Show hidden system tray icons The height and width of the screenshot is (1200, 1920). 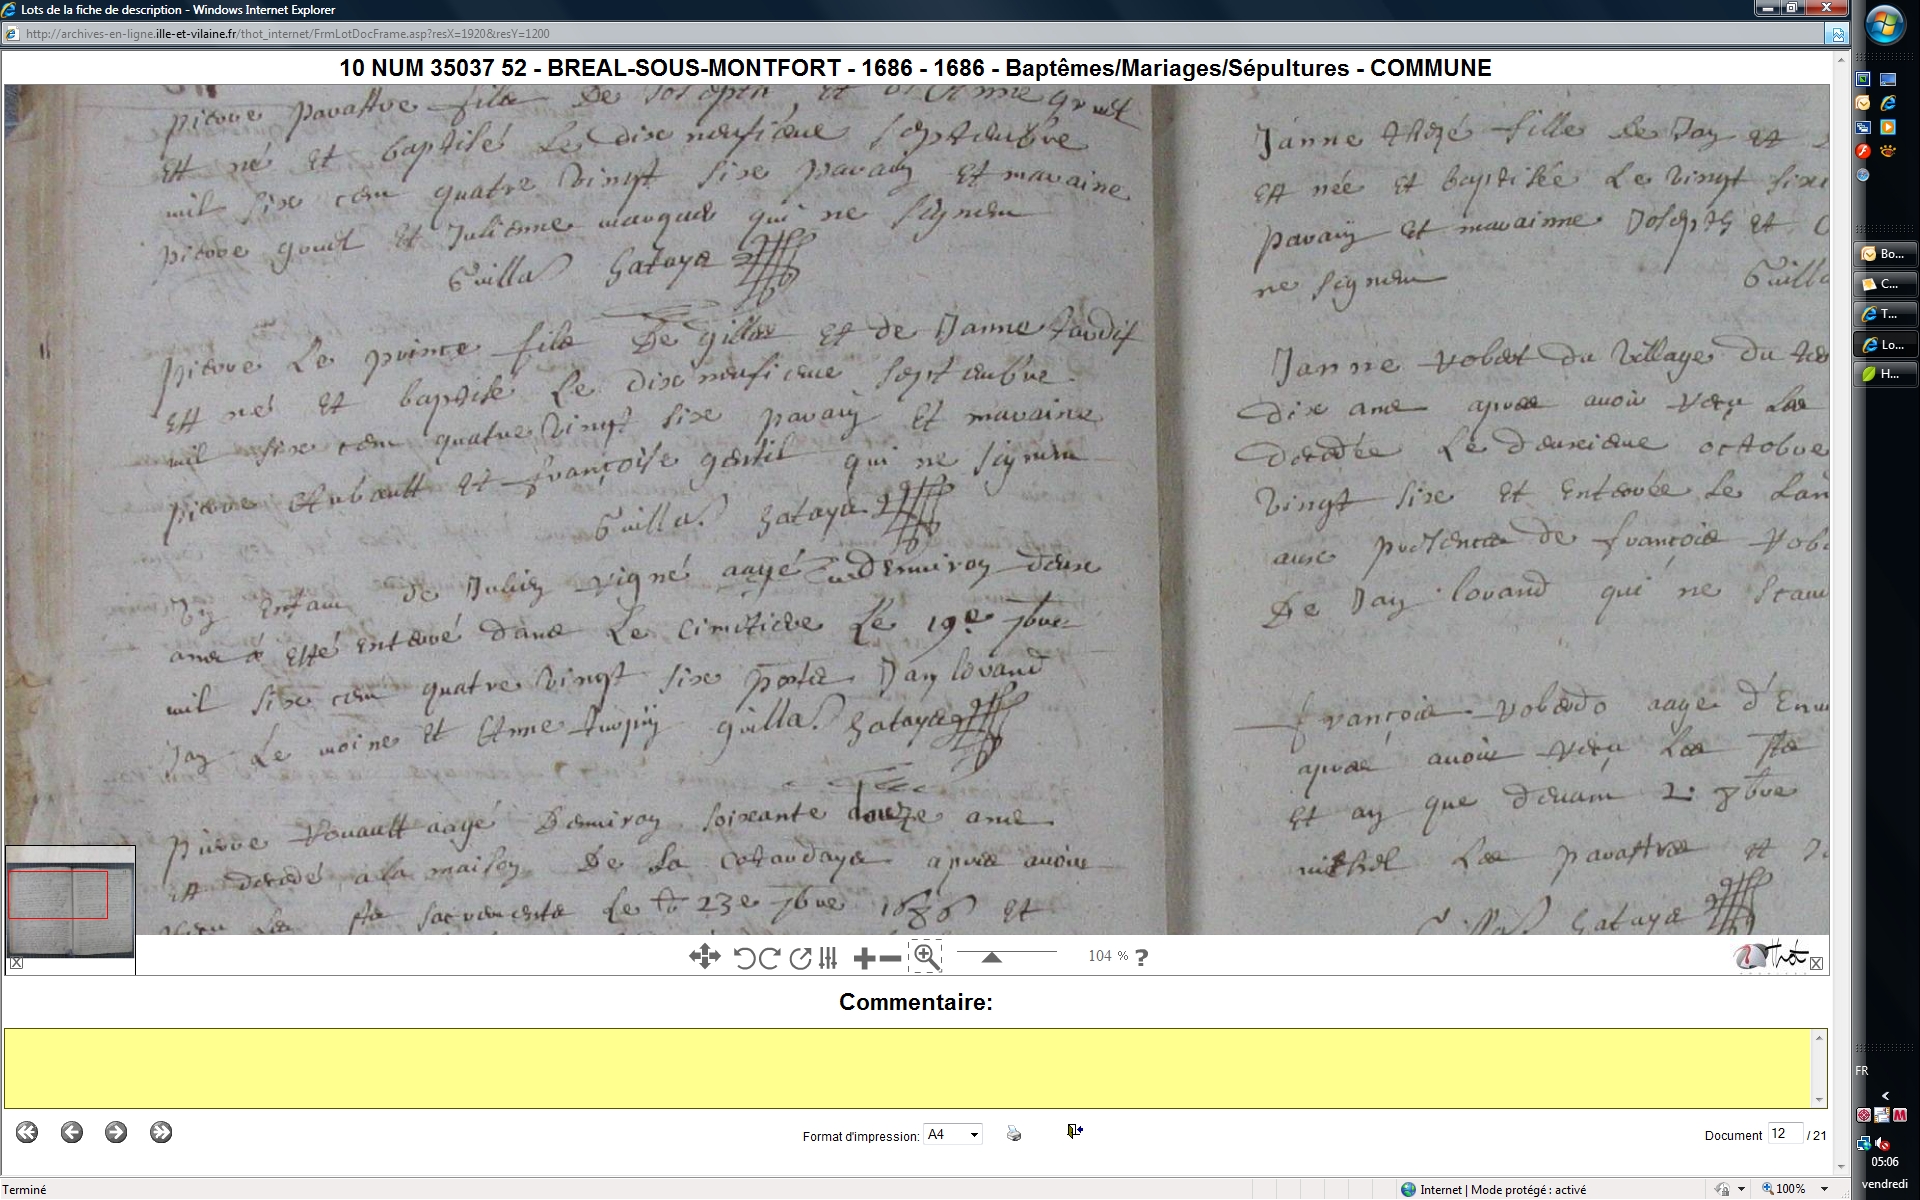[1885, 1096]
